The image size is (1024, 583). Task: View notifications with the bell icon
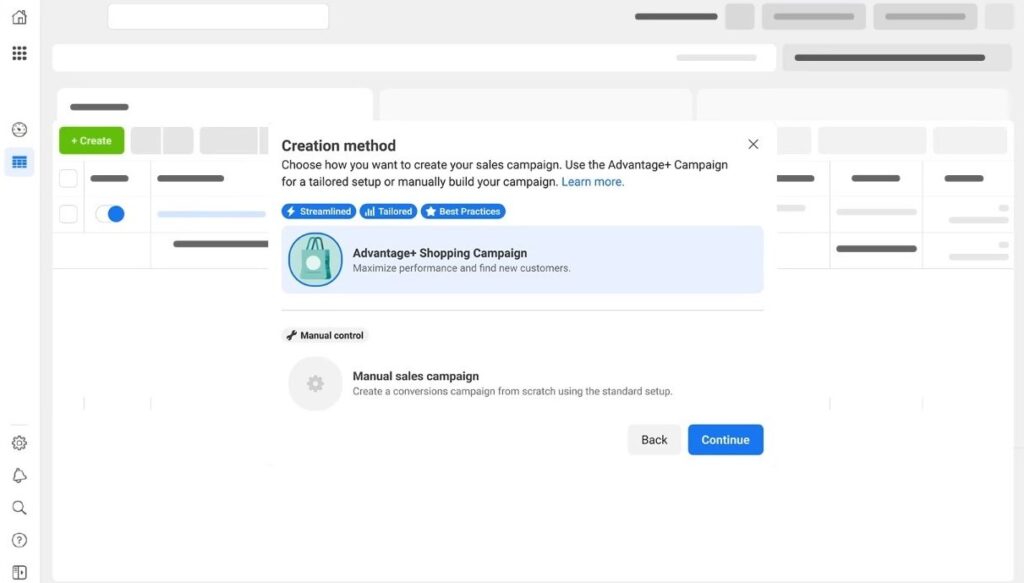click(x=20, y=475)
